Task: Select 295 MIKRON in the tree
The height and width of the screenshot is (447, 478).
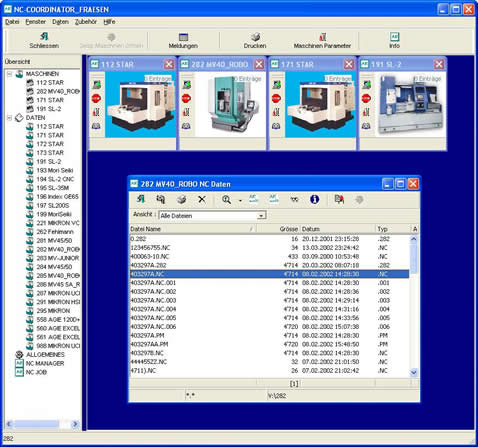Action: [x=53, y=311]
